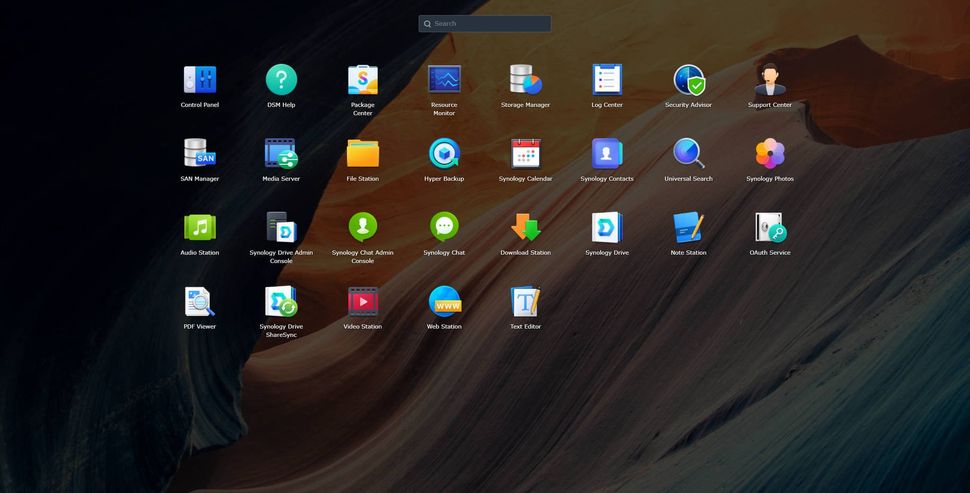970x493 pixels.
Task: Launch Audio Station
Action: 199,228
